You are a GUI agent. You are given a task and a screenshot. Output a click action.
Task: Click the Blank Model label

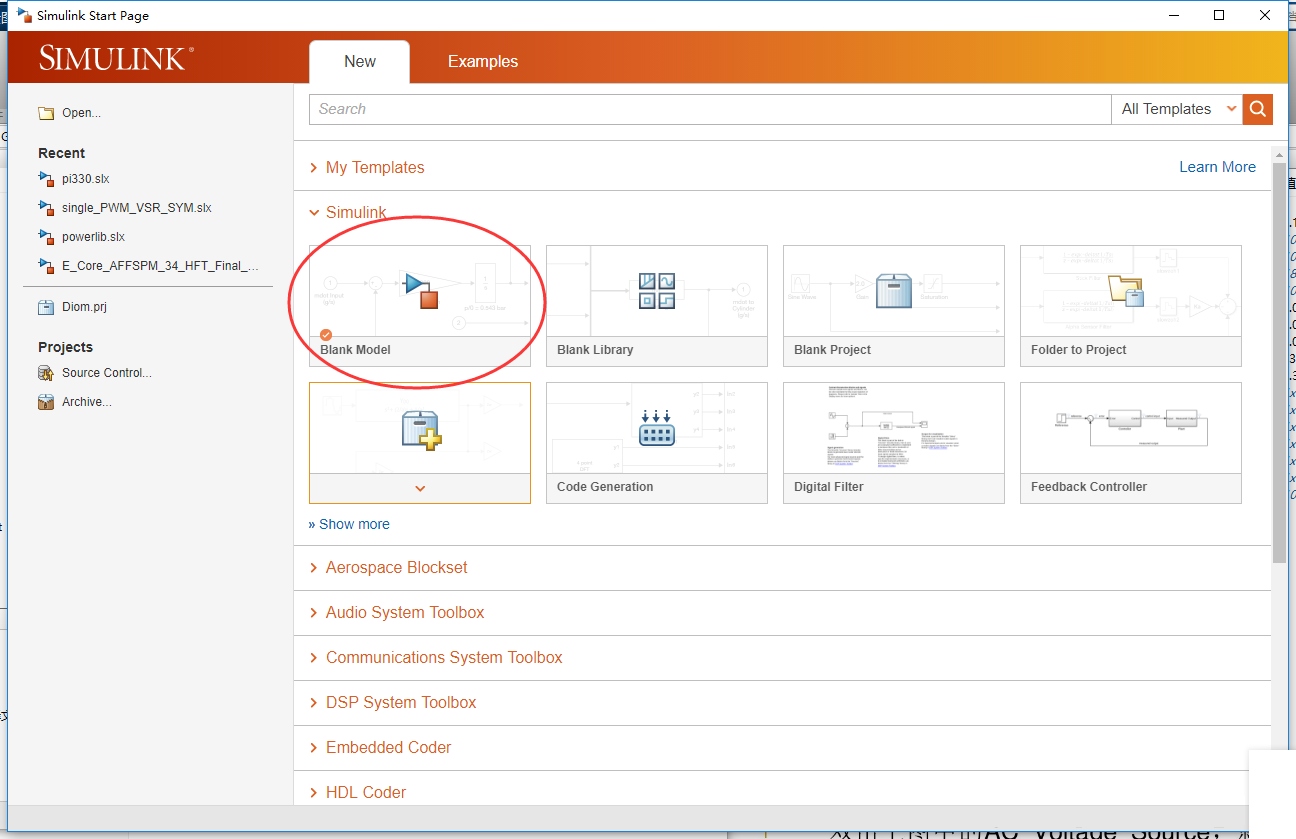pos(355,350)
